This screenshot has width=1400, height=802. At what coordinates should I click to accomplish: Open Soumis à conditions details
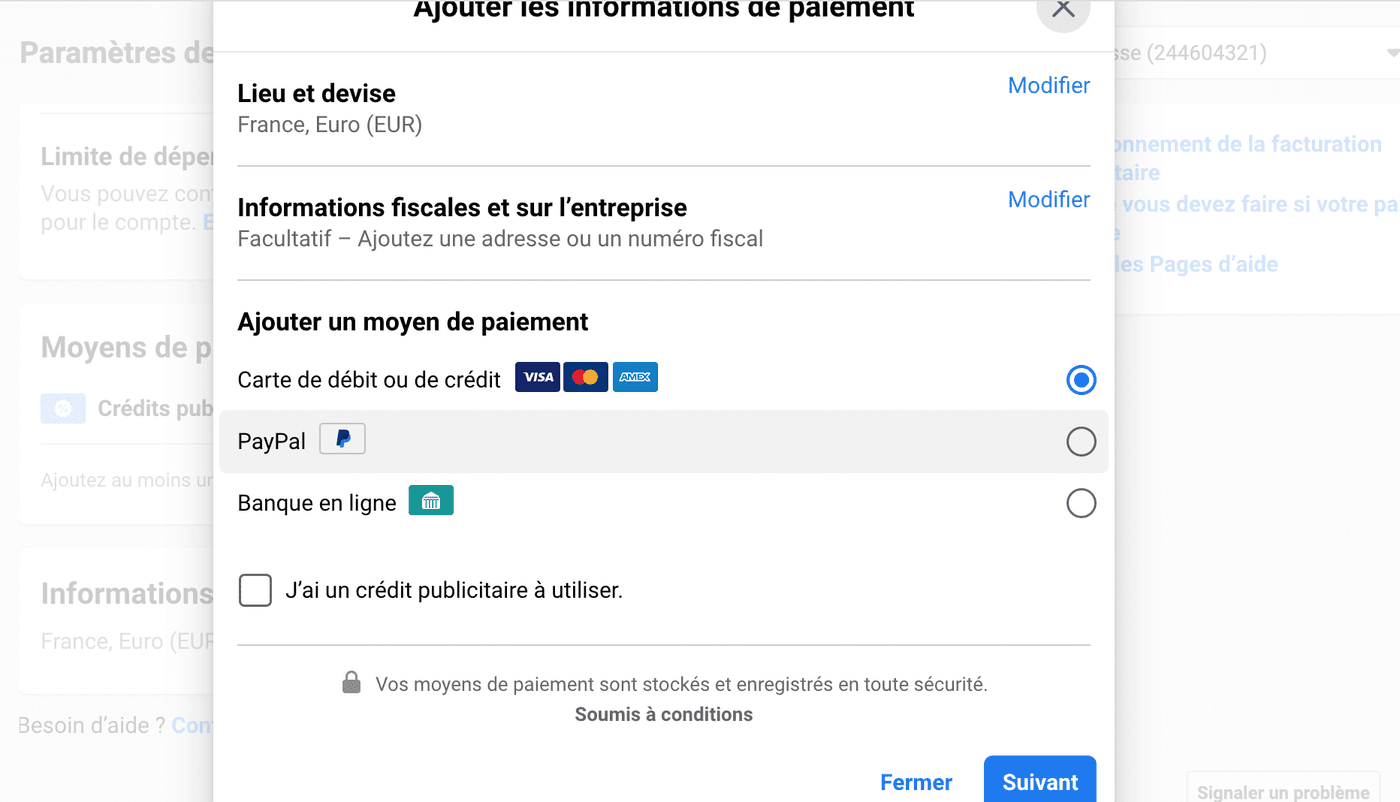coord(663,714)
